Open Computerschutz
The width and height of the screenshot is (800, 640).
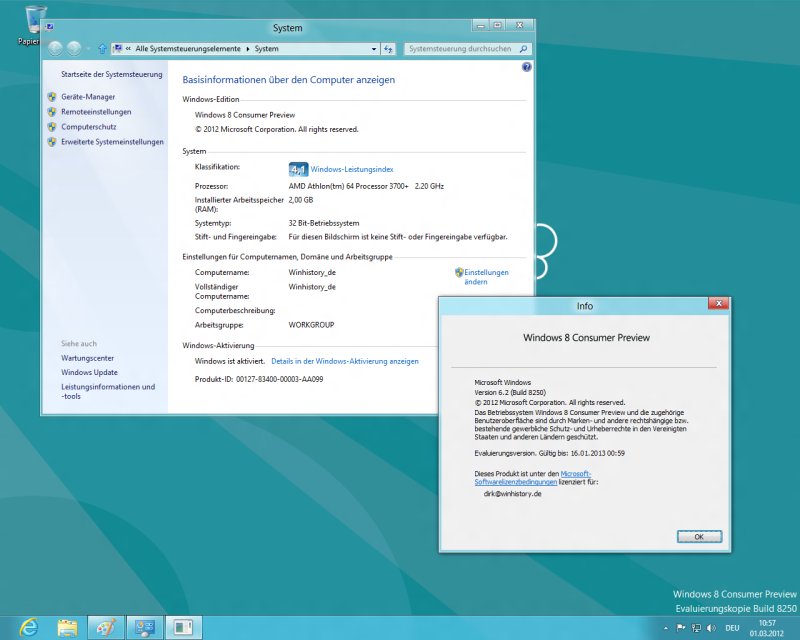pyautogui.click(x=88, y=127)
